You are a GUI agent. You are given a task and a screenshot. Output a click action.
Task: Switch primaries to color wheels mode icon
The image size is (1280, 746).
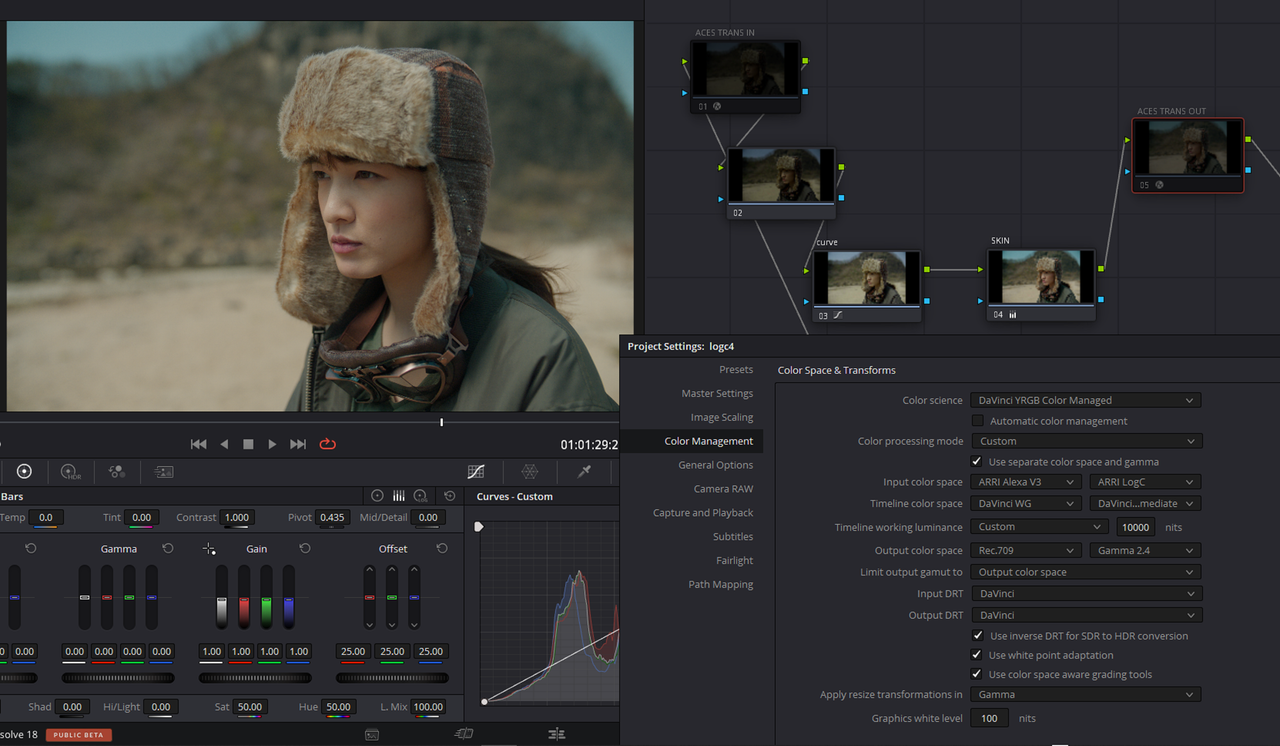[x=377, y=496]
